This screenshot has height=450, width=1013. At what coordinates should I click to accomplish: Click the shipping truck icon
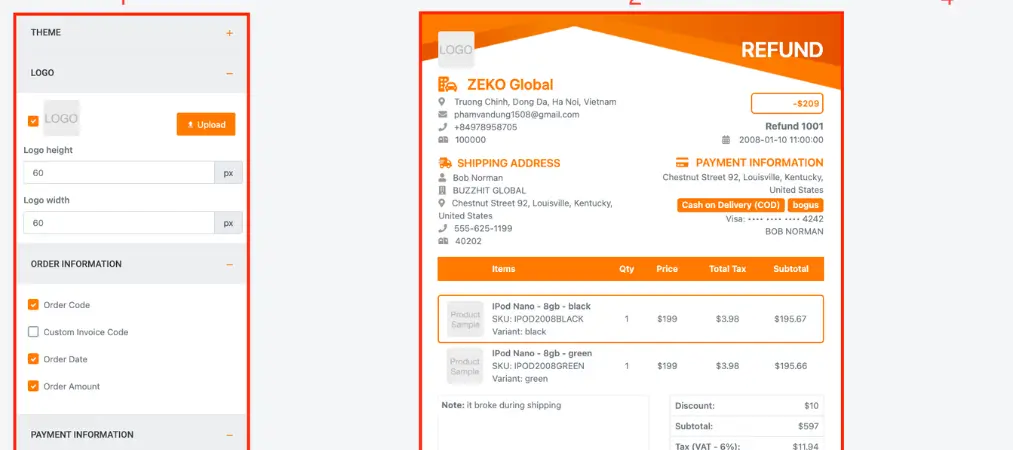[x=444, y=163]
